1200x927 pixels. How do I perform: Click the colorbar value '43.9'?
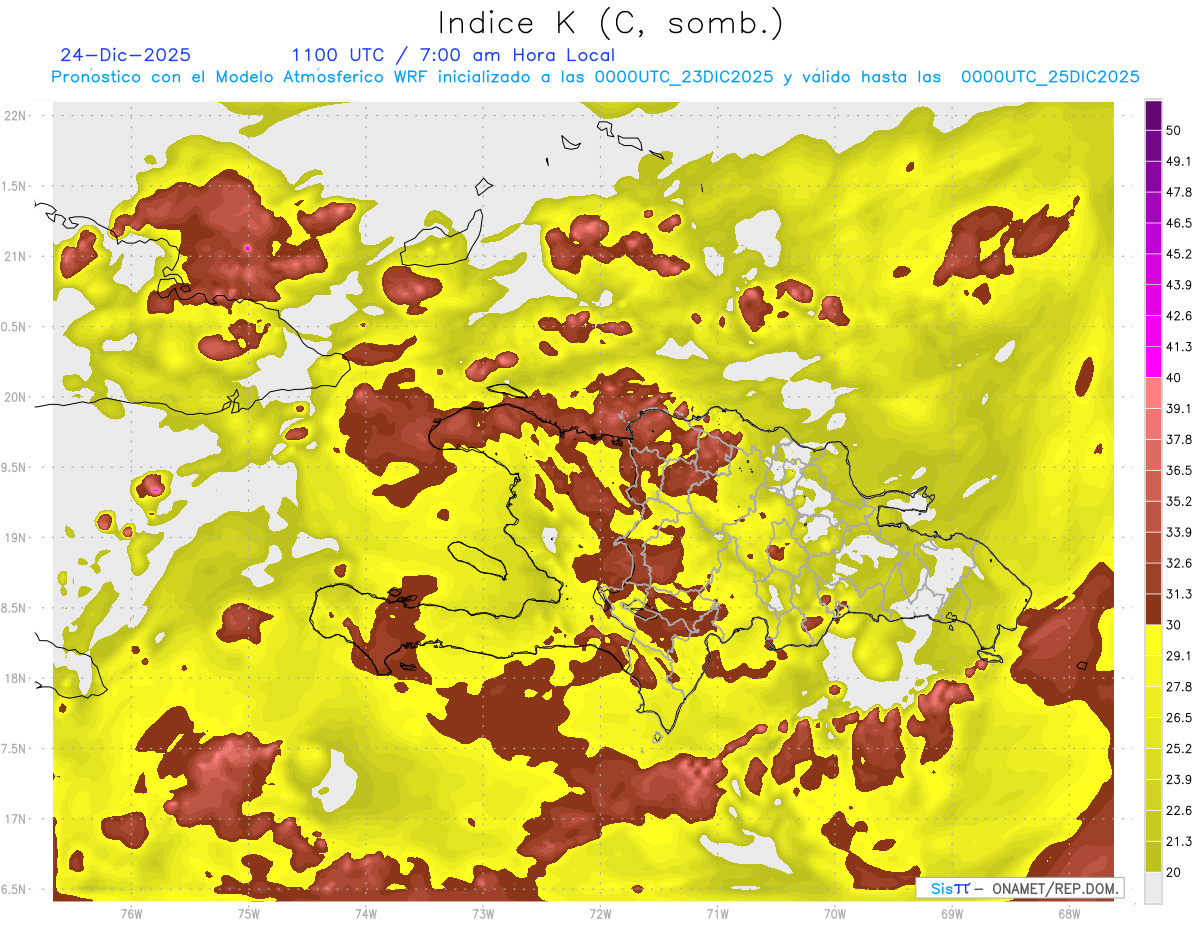point(1179,285)
